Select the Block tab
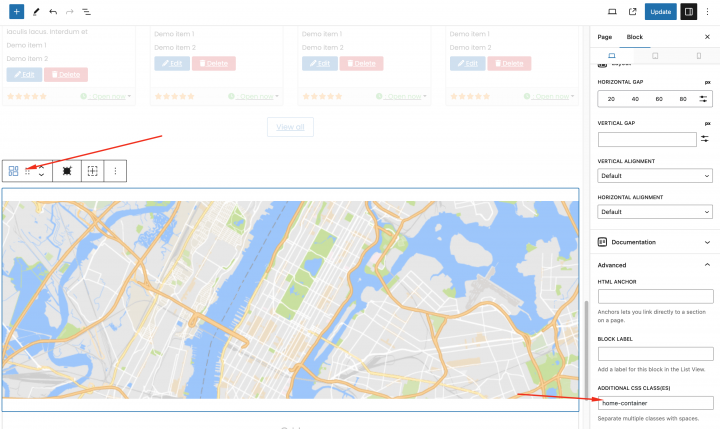This screenshot has height=429, width=720. coord(635,36)
